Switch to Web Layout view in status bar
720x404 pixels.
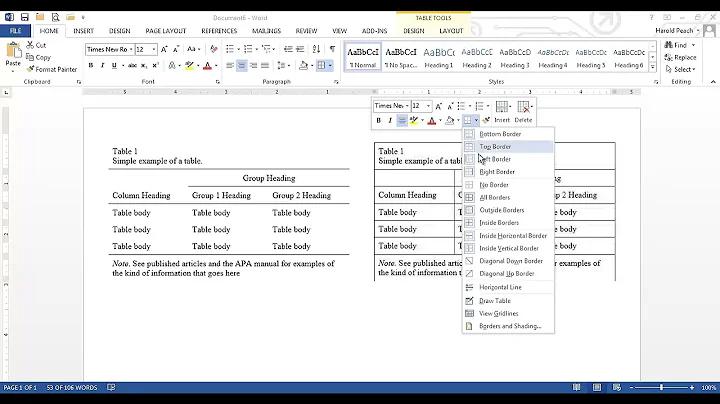pyautogui.click(x=617, y=388)
